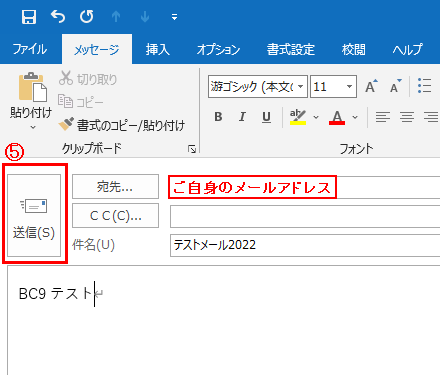Screen dimensions: 440x375
Task: Click the Previous item up arrow
Action: point(116,16)
